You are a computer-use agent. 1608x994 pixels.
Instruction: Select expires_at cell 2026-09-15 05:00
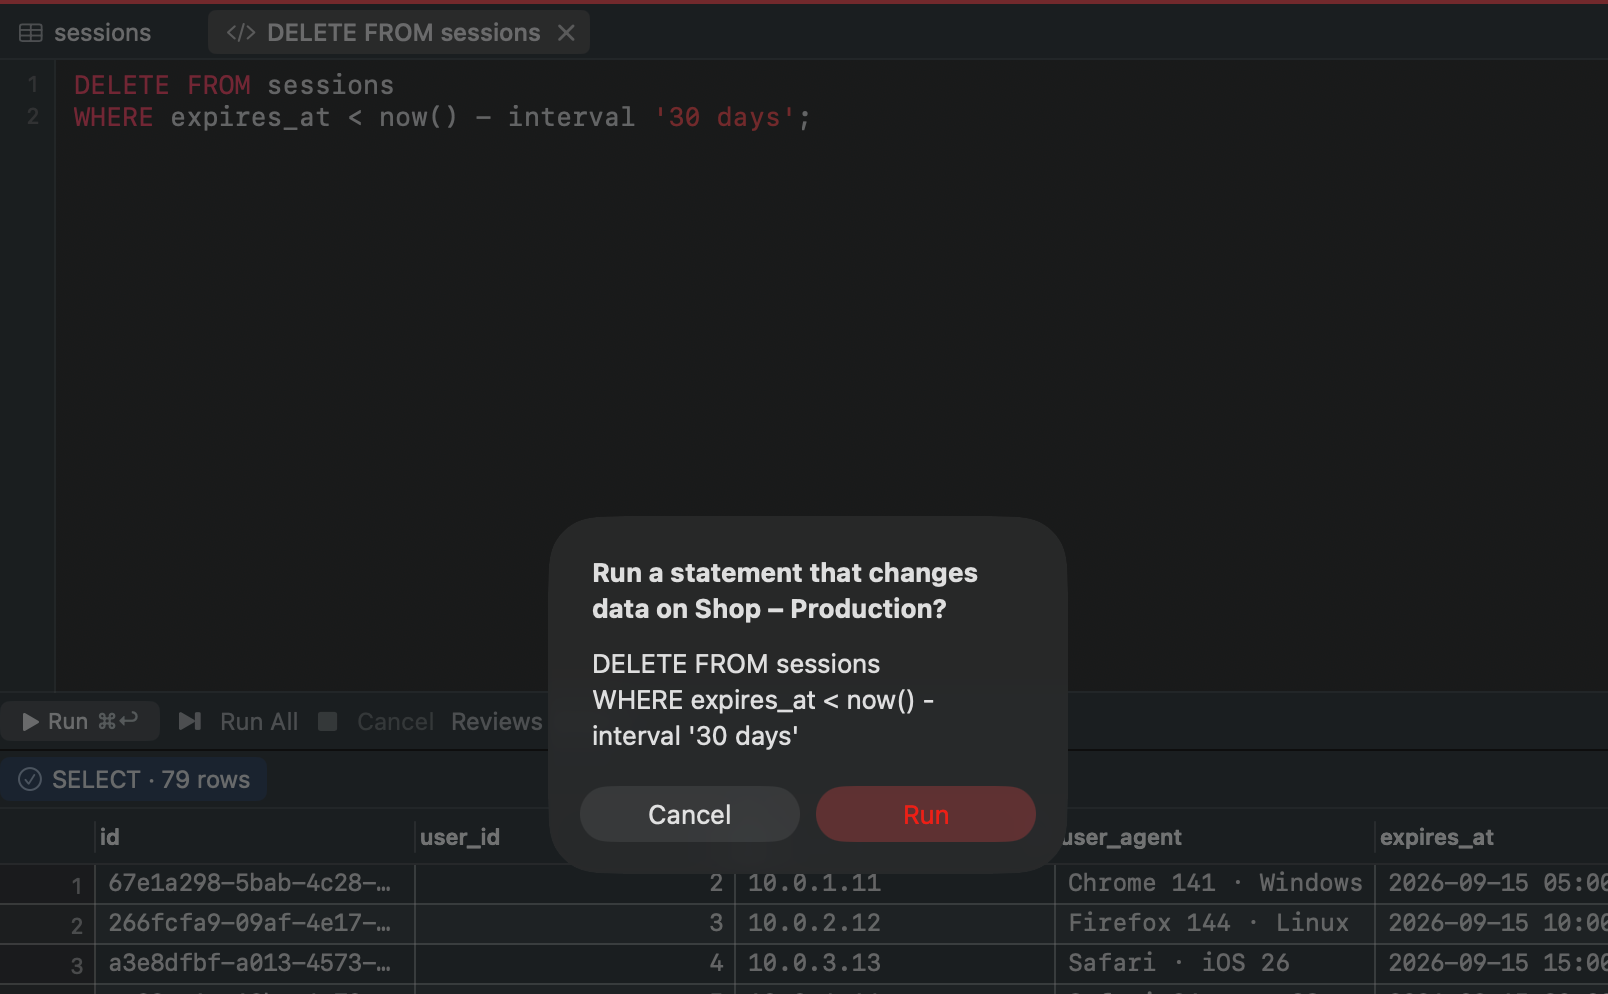click(1492, 883)
